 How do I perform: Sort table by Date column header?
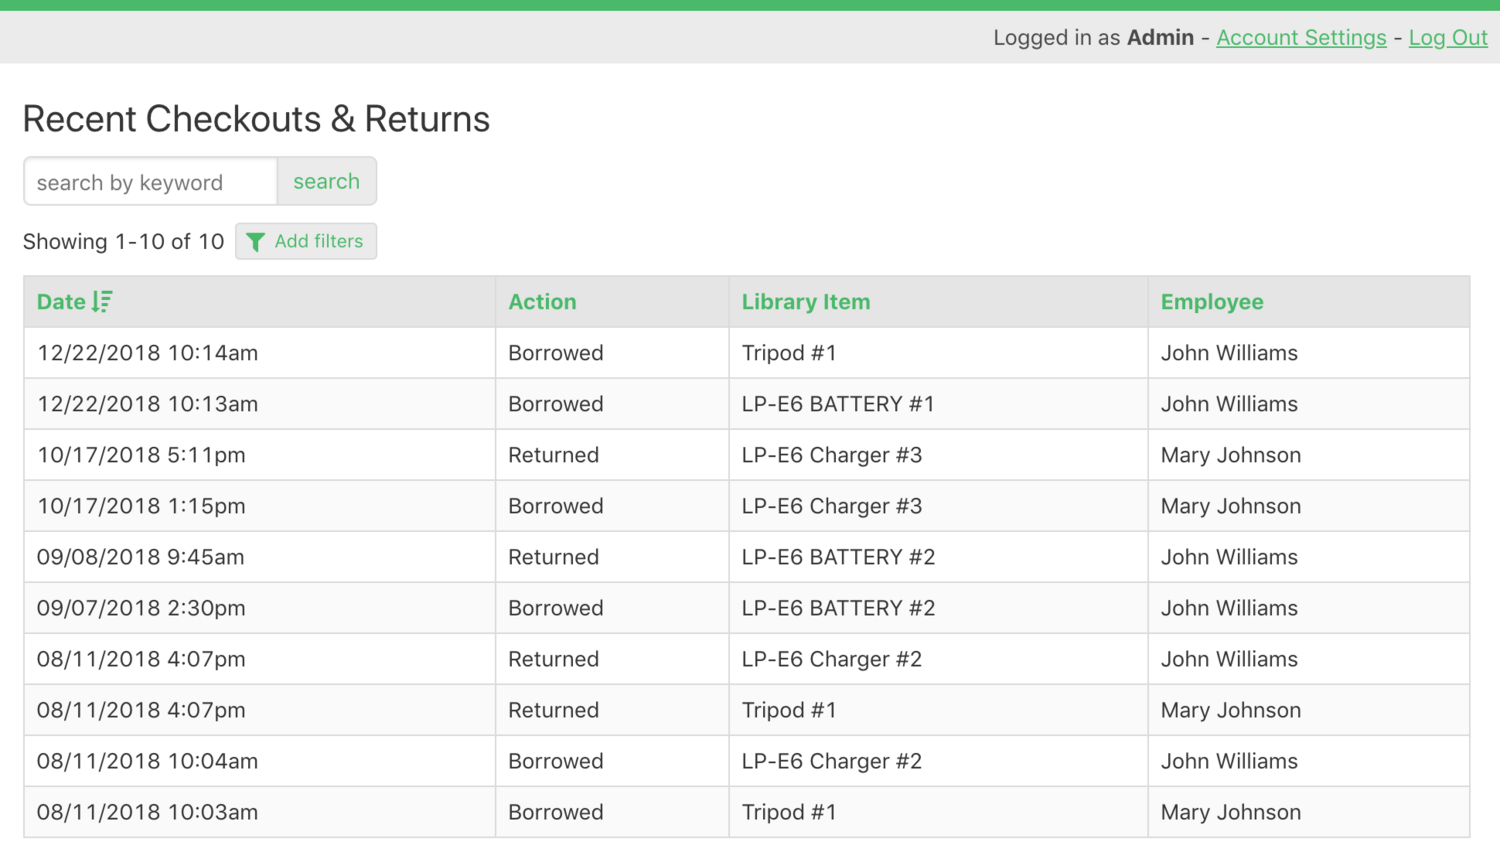point(61,302)
